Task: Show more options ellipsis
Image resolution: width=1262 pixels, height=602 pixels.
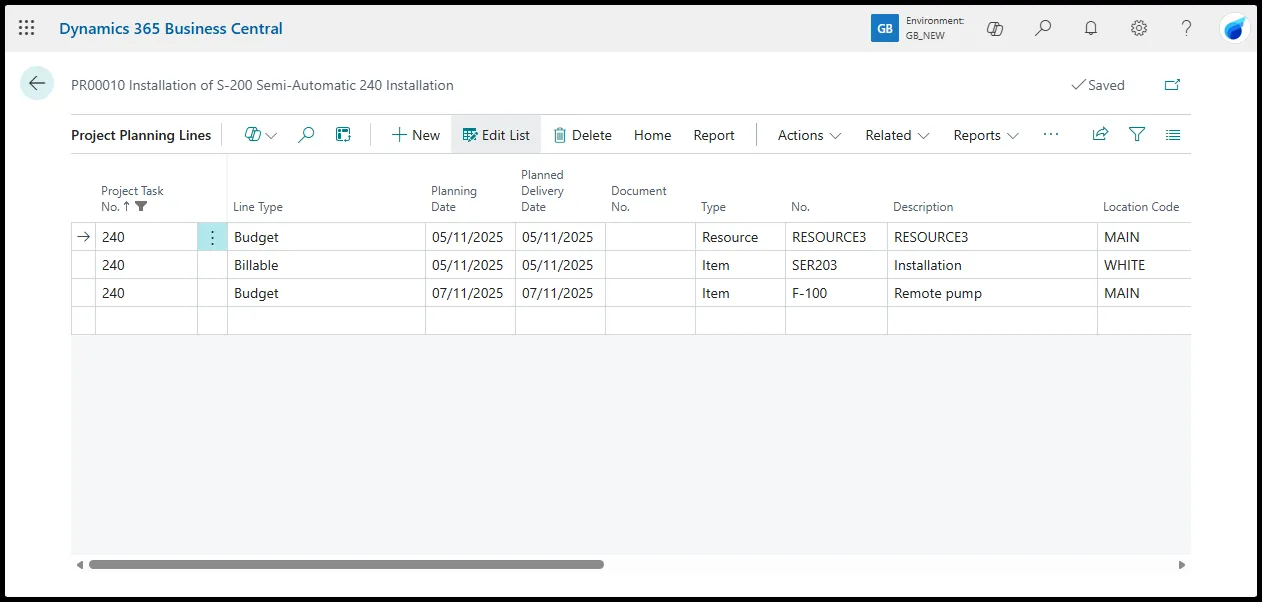Action: click(x=1051, y=135)
